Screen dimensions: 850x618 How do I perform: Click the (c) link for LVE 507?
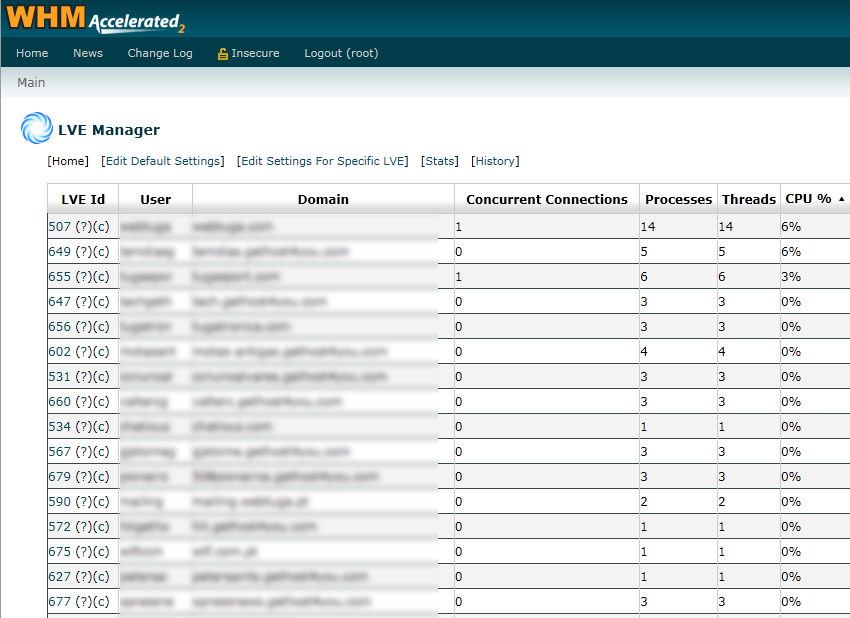tap(101, 227)
